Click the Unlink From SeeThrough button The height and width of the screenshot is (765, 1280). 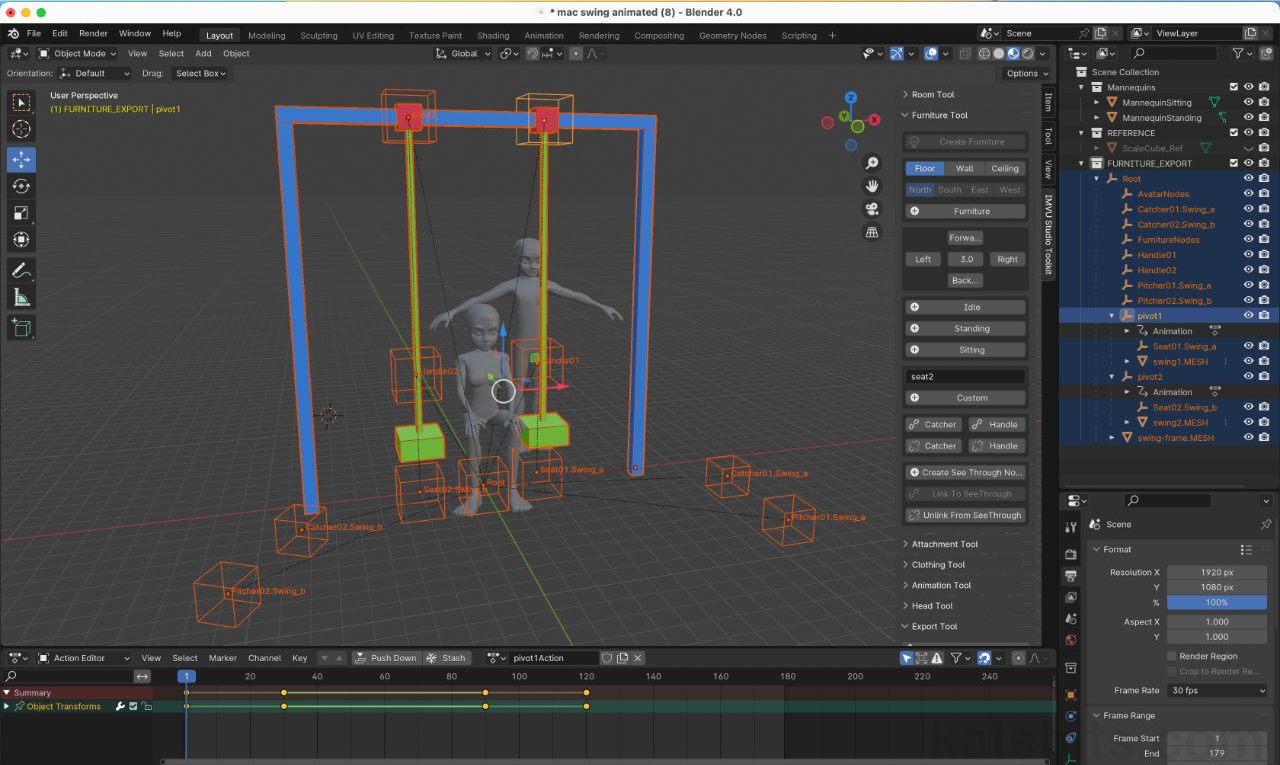pos(966,515)
